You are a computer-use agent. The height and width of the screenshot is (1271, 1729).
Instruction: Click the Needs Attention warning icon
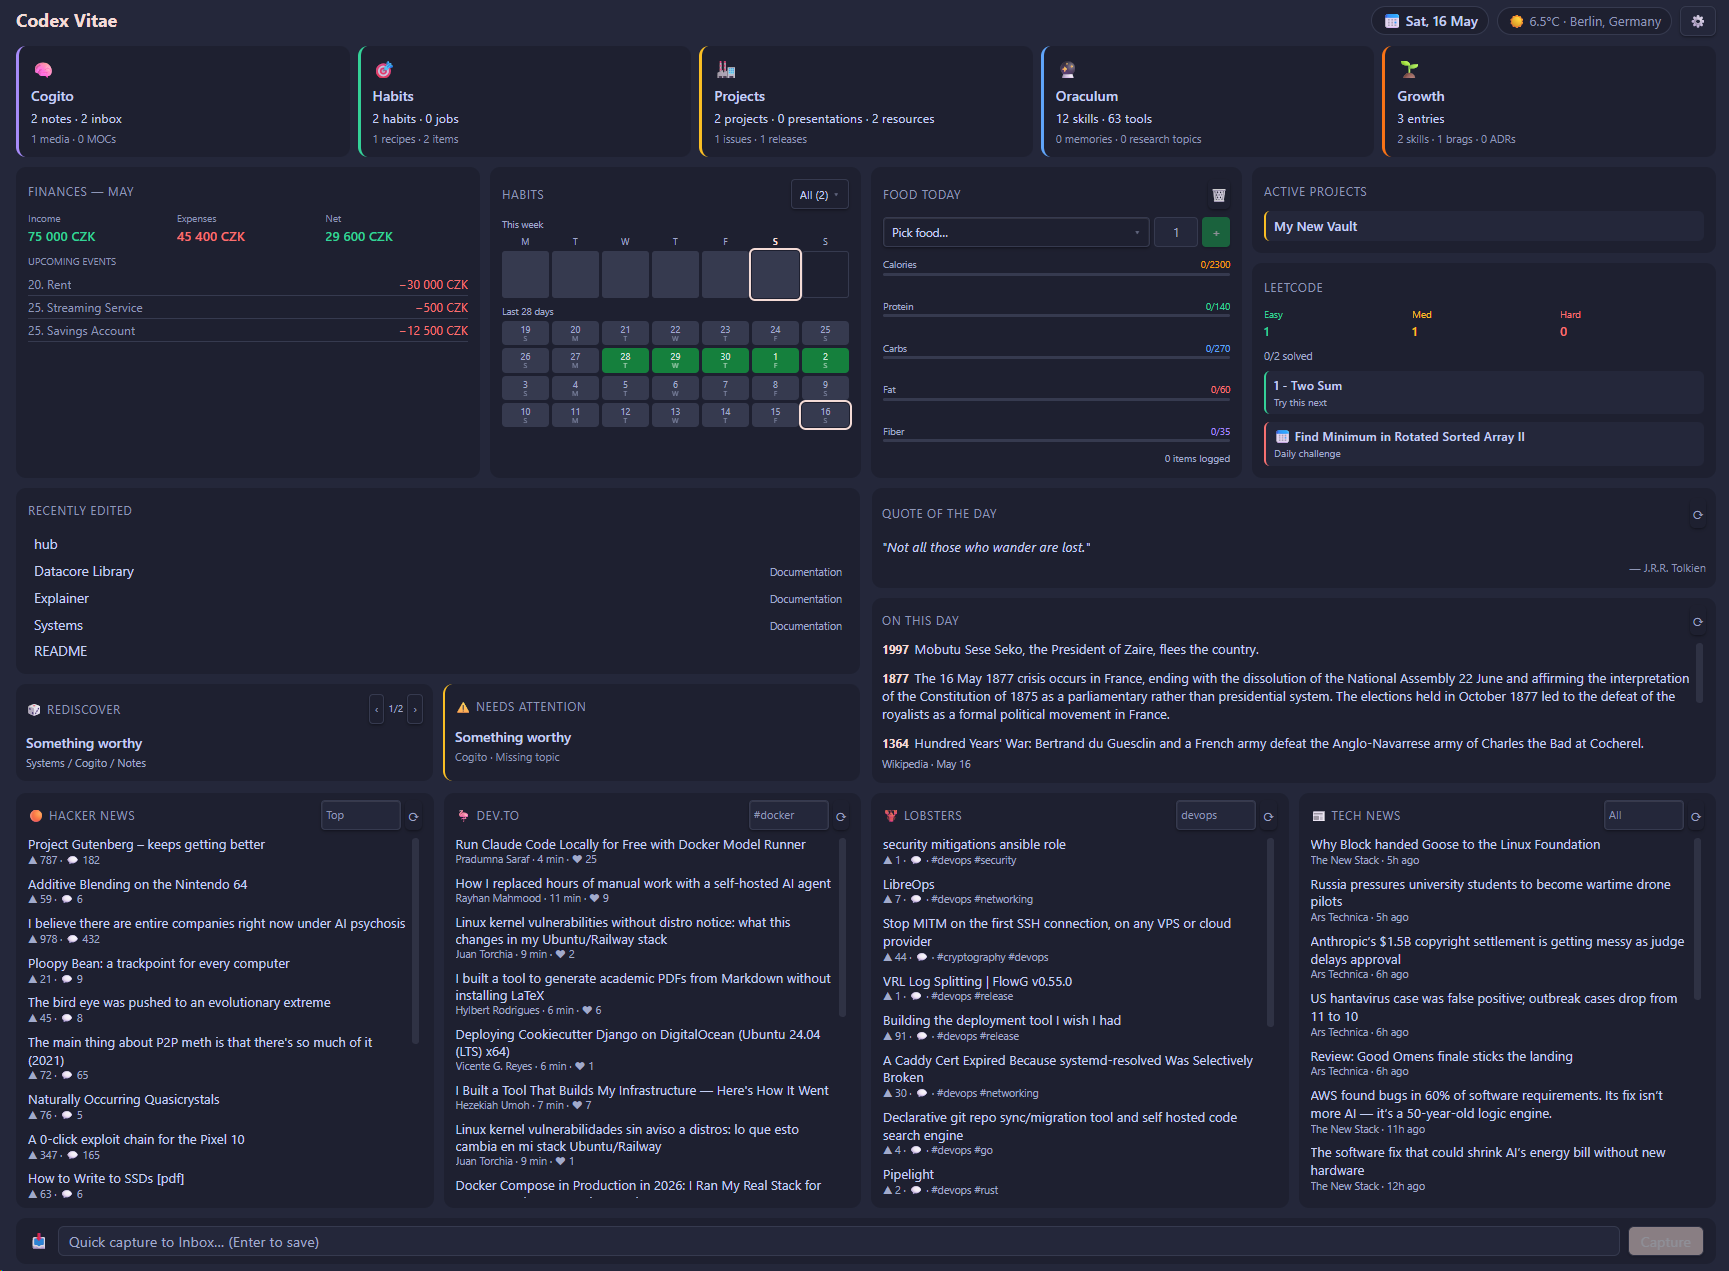click(463, 707)
